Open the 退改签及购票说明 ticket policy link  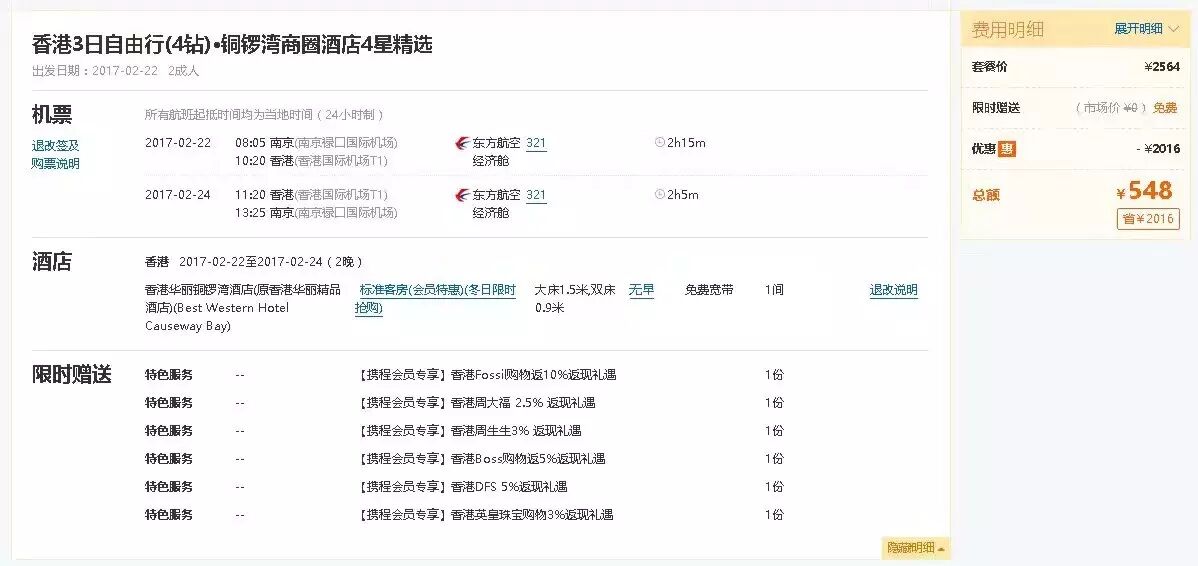(55, 154)
